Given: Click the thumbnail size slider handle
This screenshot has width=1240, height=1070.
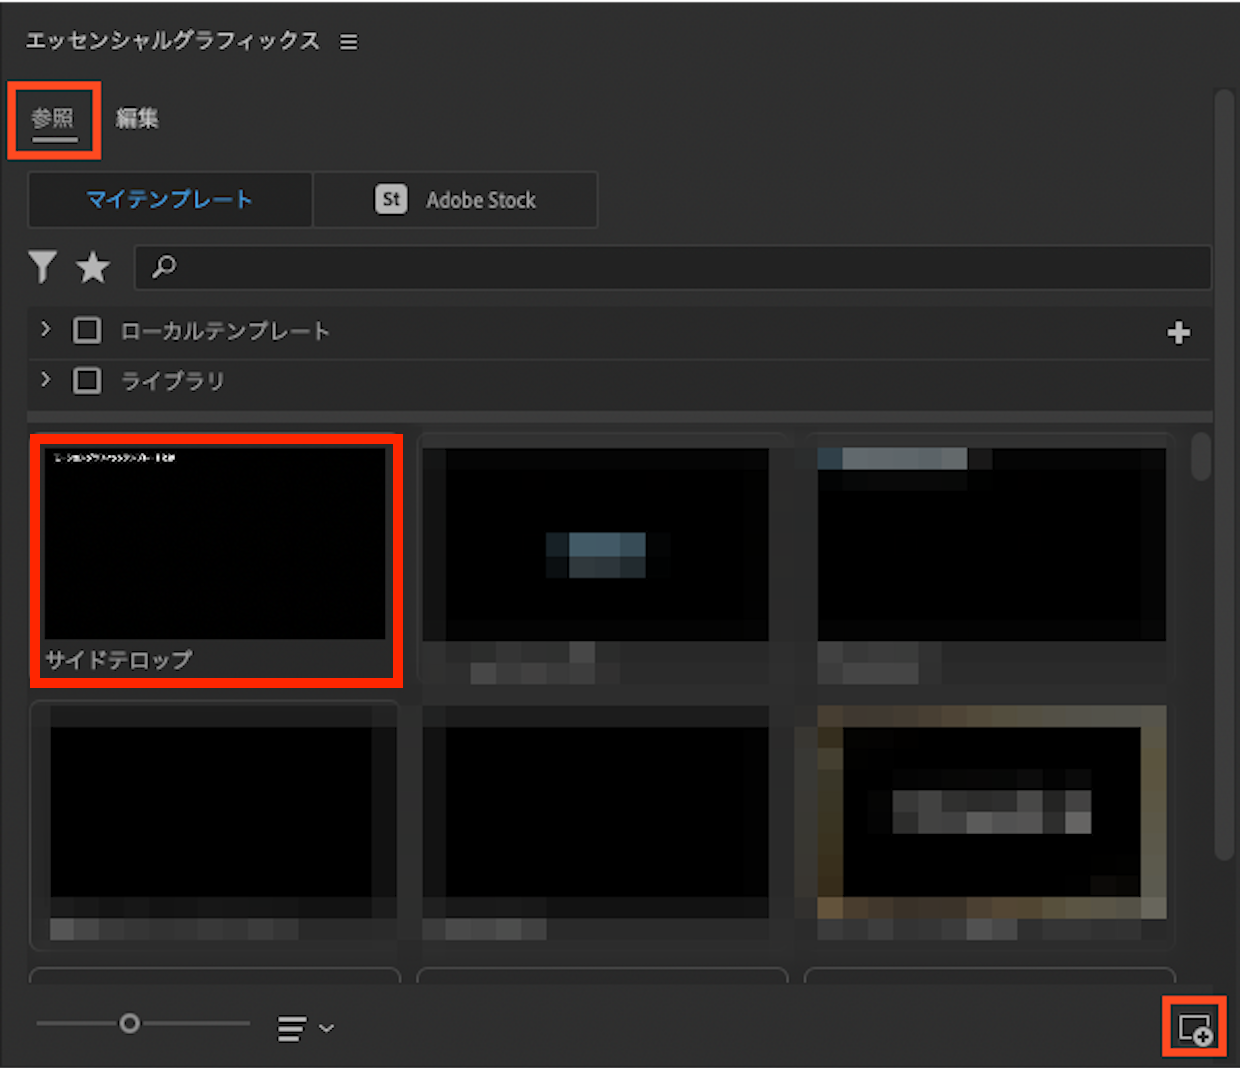Looking at the screenshot, I should tap(129, 1023).
